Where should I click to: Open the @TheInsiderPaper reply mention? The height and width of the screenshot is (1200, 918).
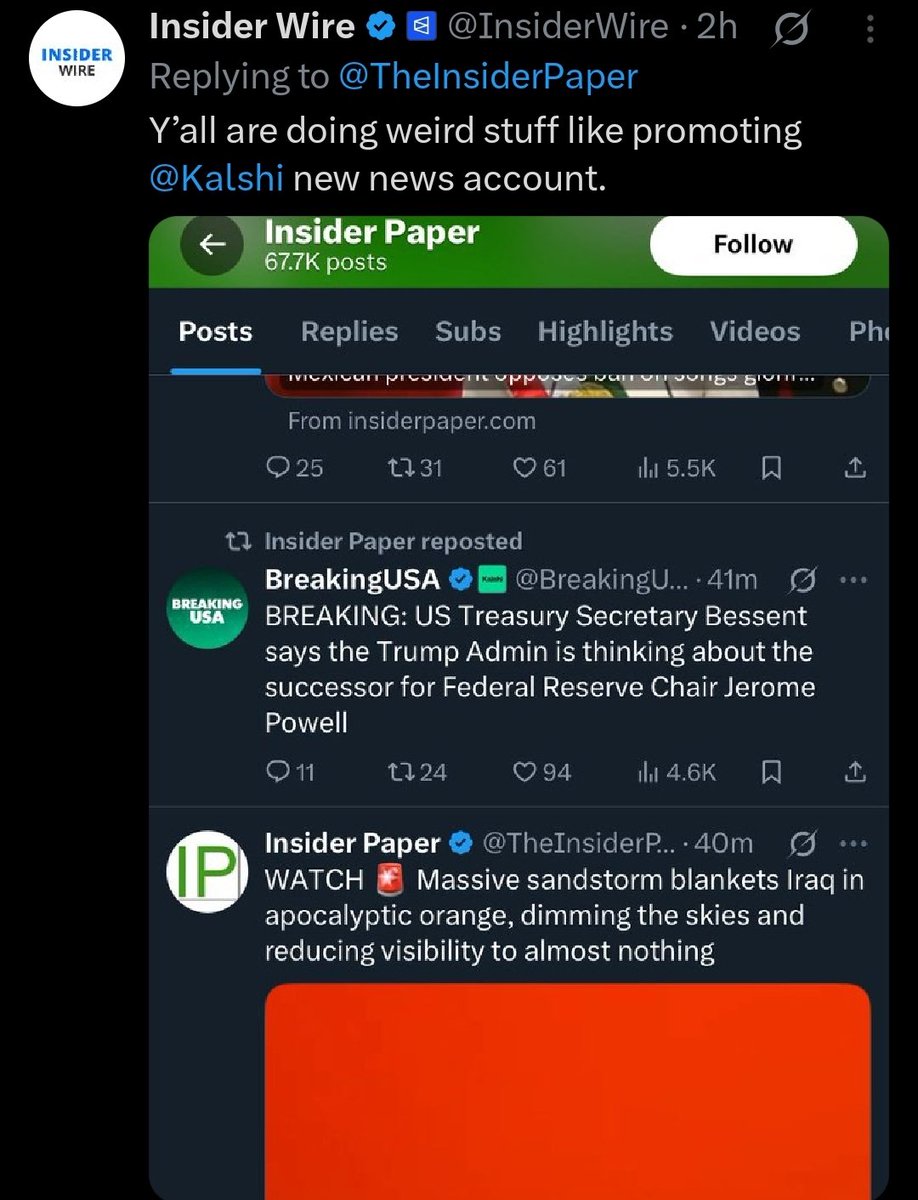488,77
